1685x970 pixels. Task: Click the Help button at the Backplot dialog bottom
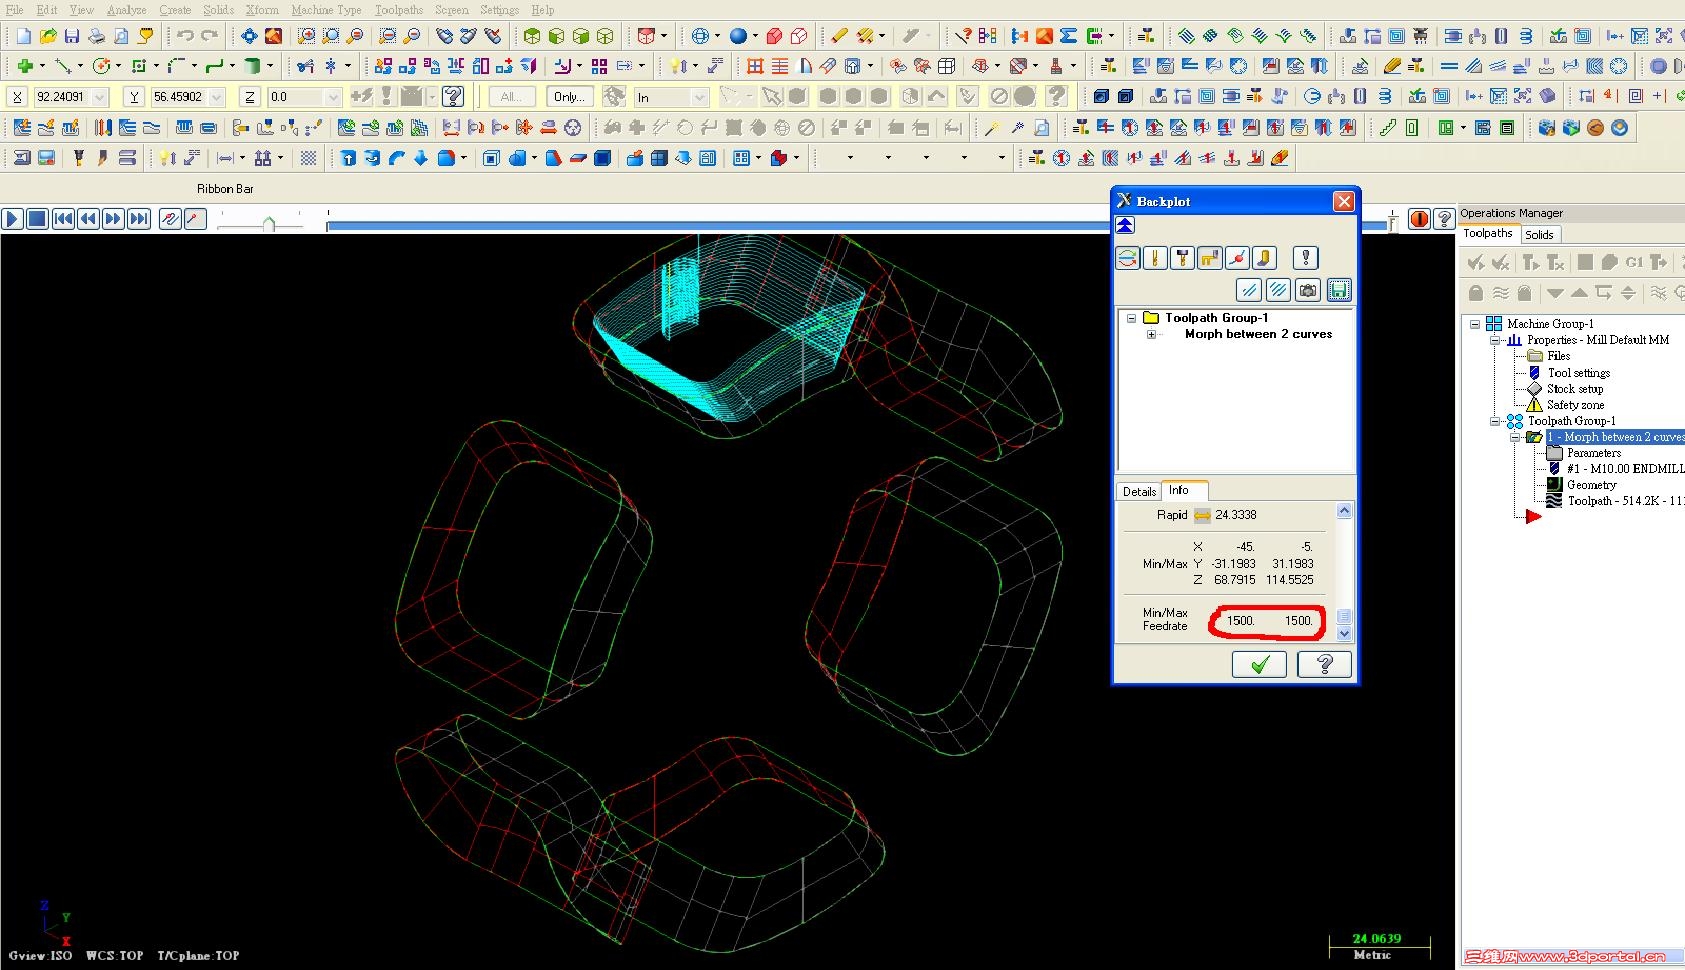tap(1324, 664)
